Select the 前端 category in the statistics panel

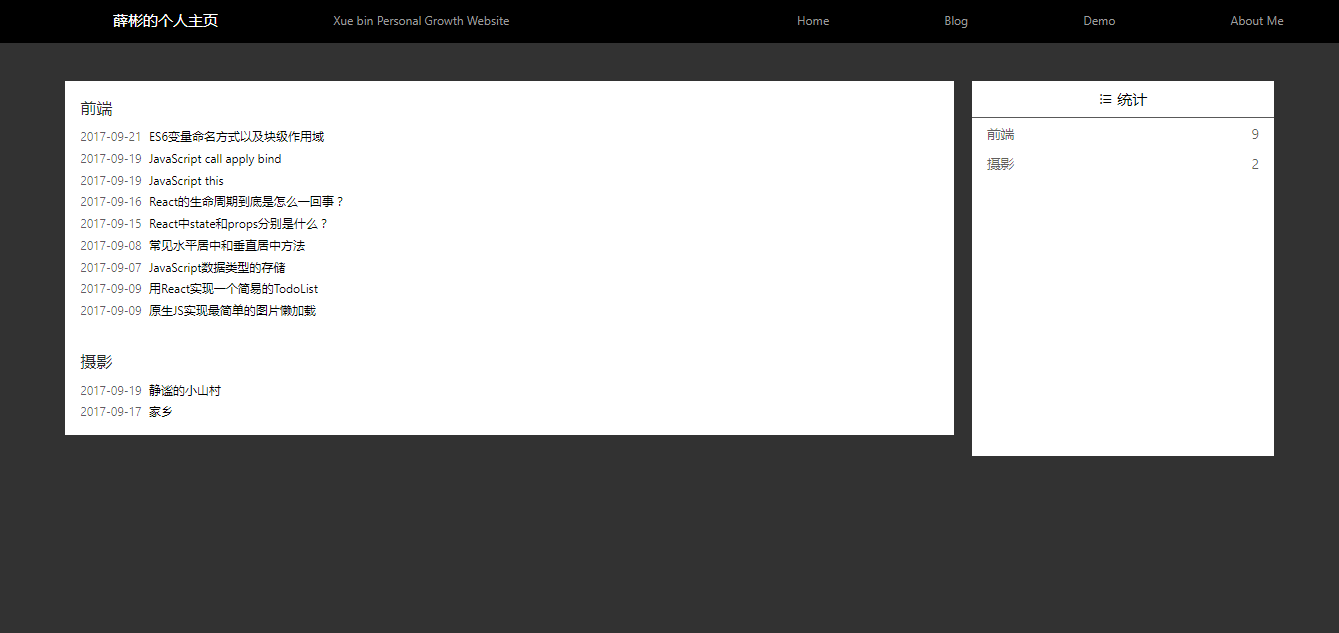pos(1000,135)
